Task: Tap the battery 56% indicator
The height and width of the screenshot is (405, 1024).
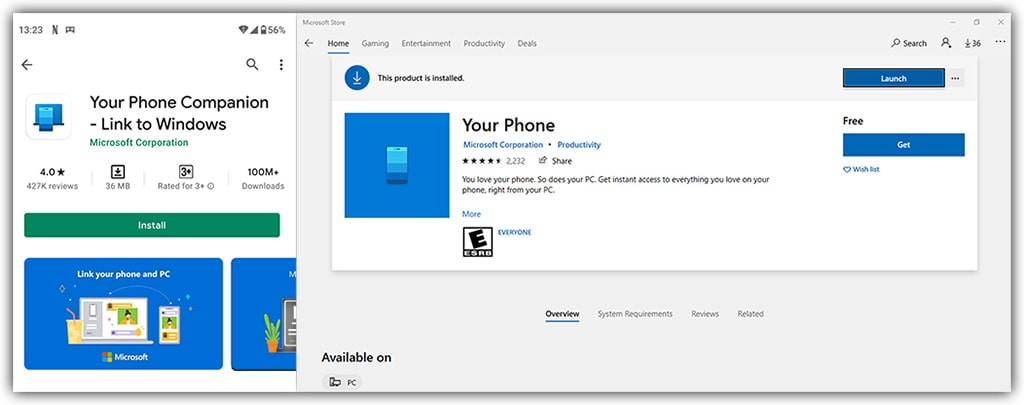Action: [x=273, y=30]
